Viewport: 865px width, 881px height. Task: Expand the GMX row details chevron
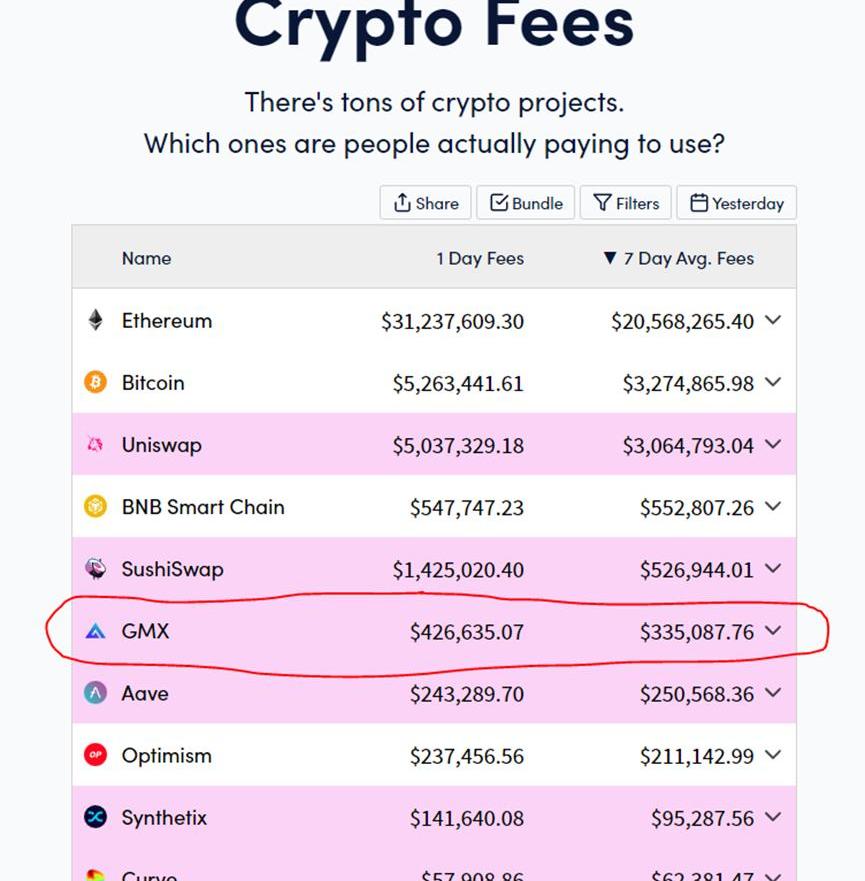point(773,631)
